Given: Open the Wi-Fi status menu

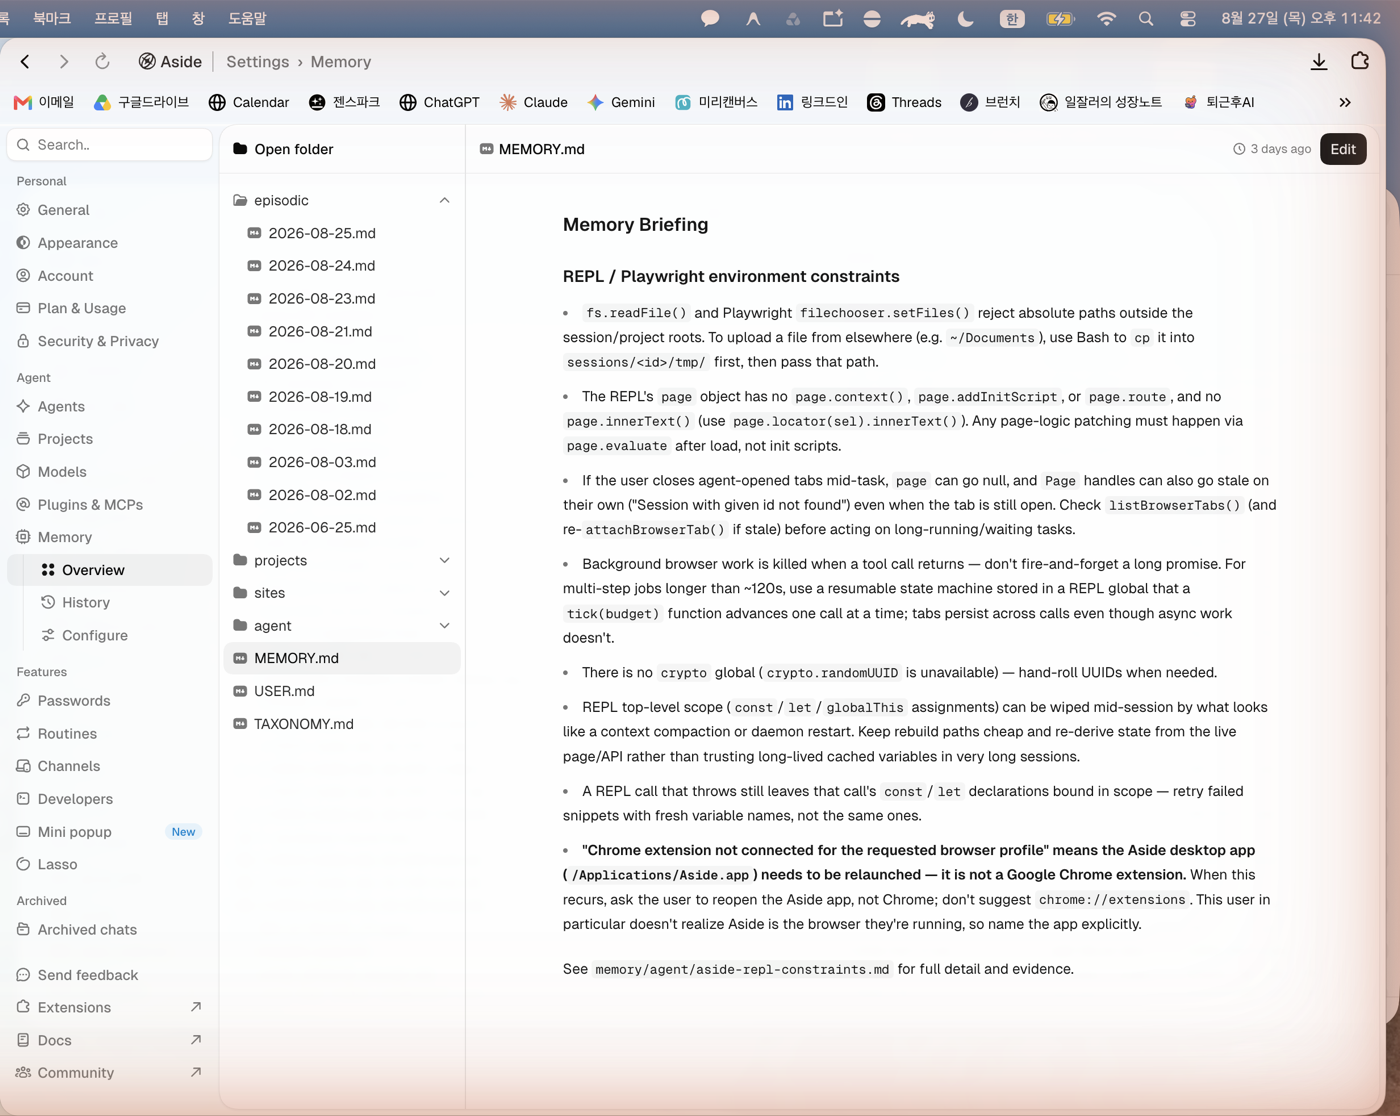Looking at the screenshot, I should click(1106, 18).
